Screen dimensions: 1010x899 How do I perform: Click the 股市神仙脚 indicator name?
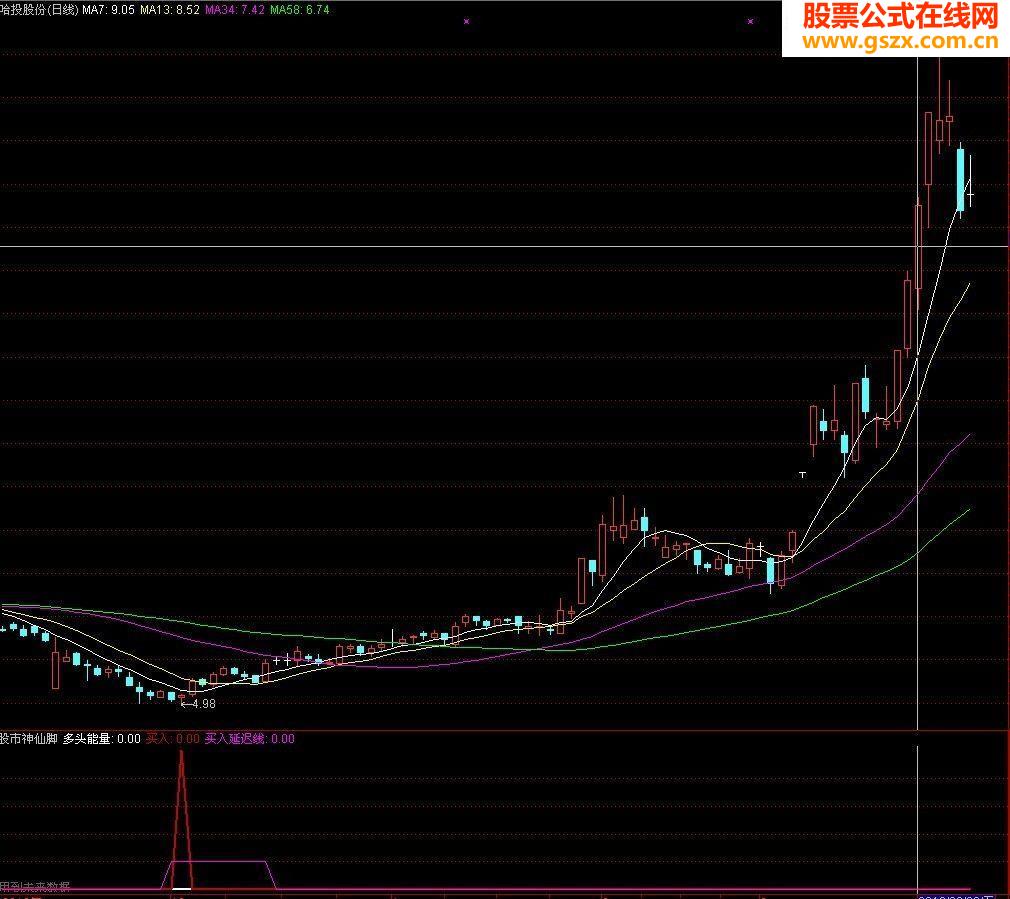point(29,739)
